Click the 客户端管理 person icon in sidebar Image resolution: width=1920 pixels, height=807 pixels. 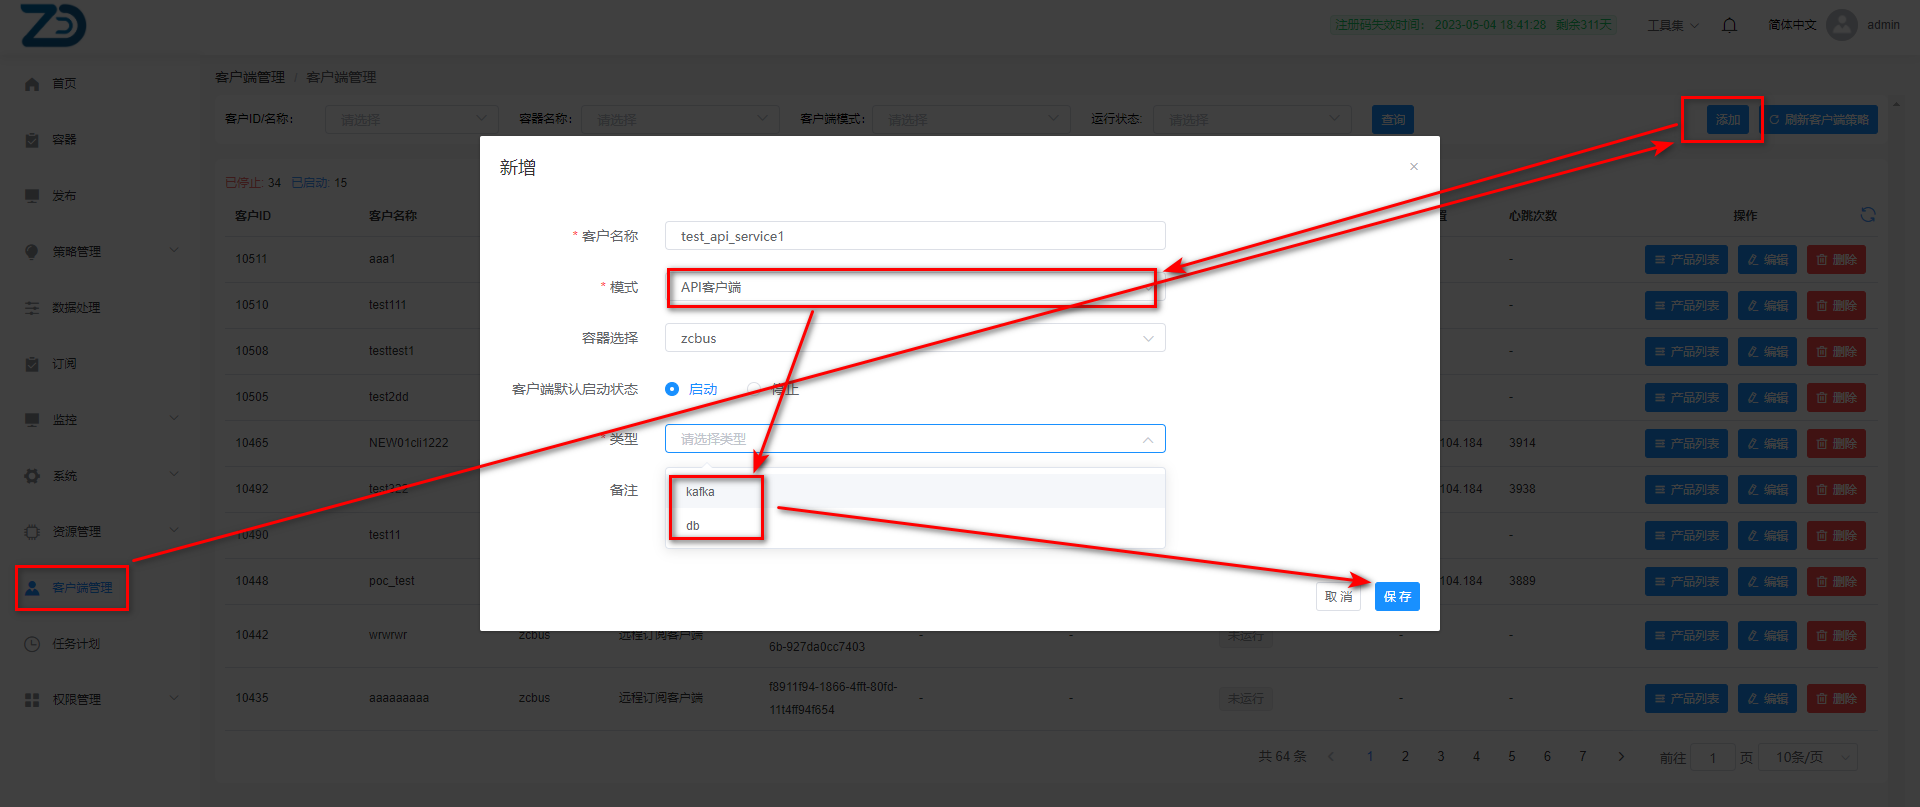[32, 588]
